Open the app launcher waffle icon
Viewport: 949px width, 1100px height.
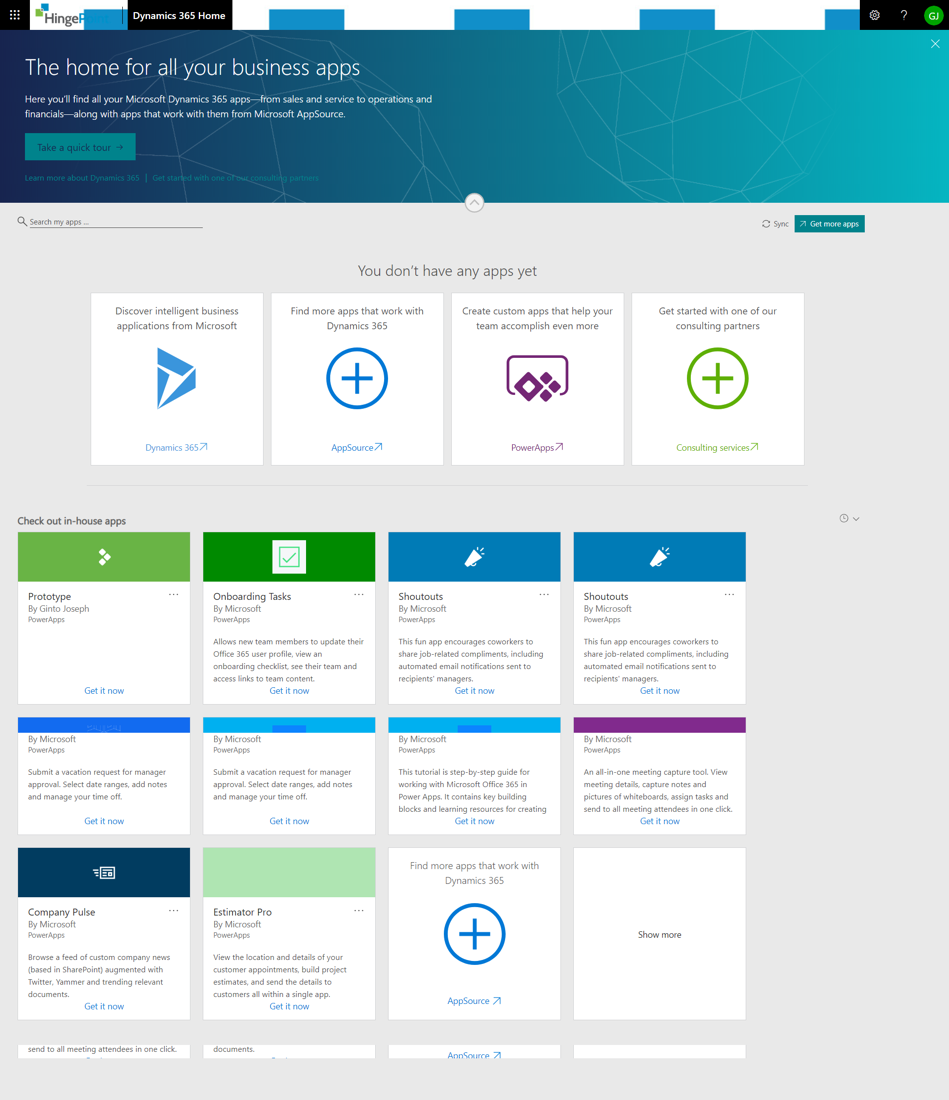point(15,15)
